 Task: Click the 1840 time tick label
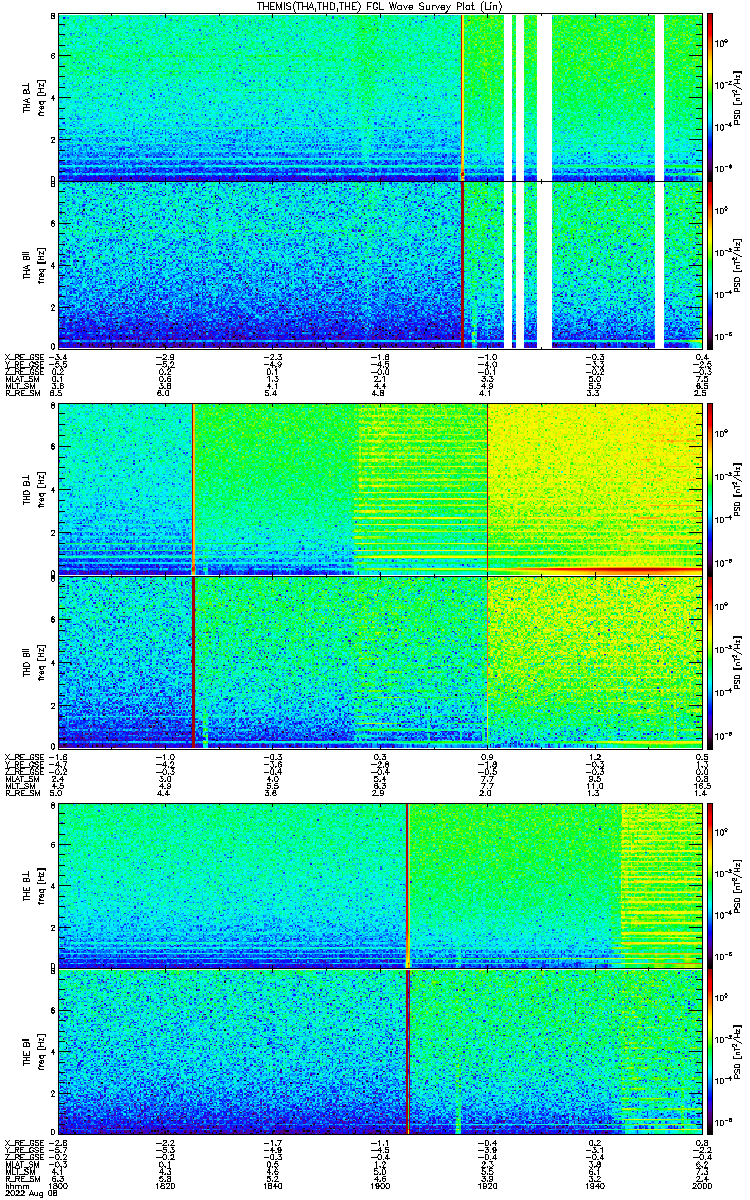273,1187
